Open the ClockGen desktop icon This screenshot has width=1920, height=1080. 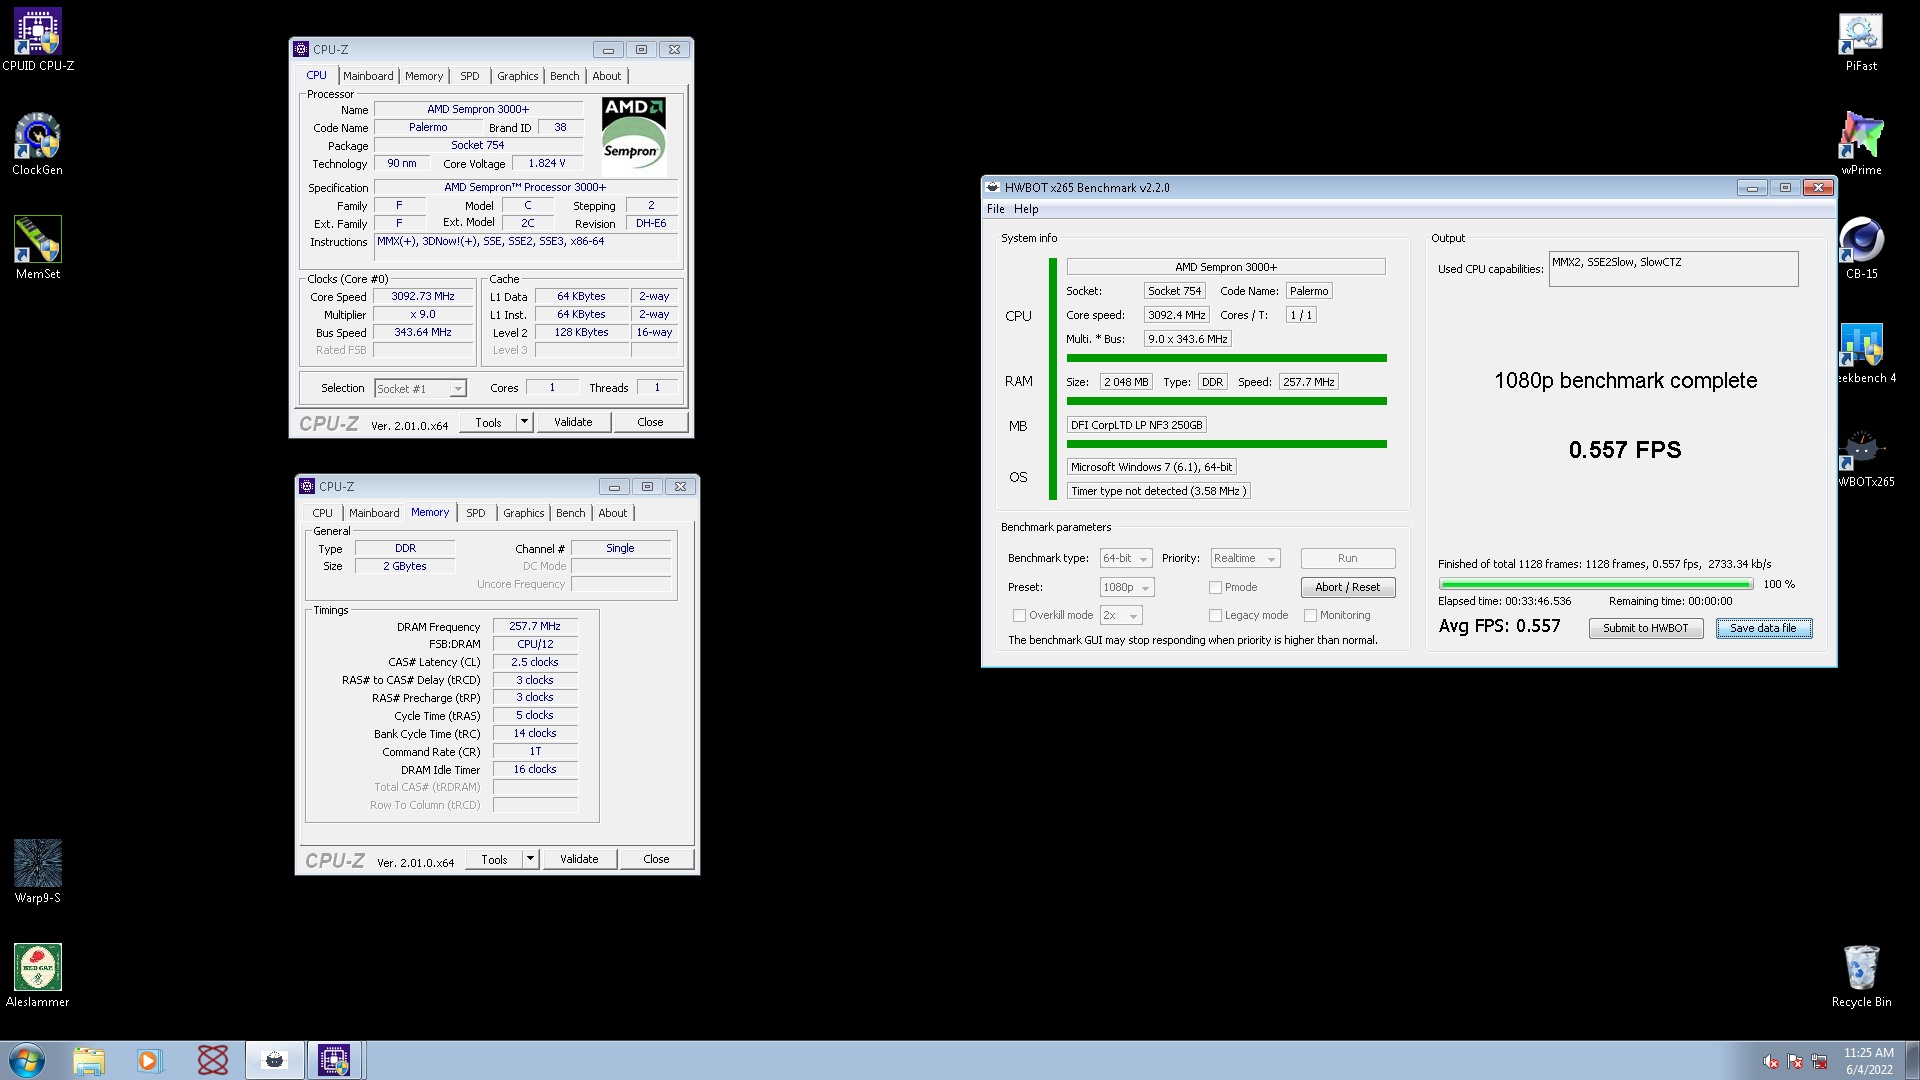38,144
